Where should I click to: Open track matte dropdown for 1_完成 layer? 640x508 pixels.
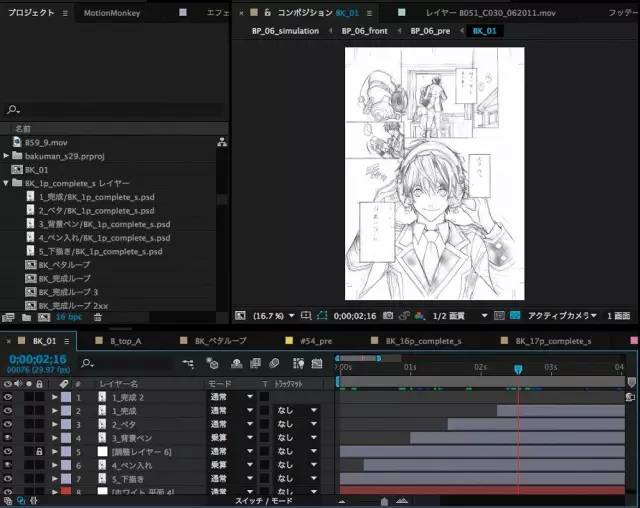(297, 410)
